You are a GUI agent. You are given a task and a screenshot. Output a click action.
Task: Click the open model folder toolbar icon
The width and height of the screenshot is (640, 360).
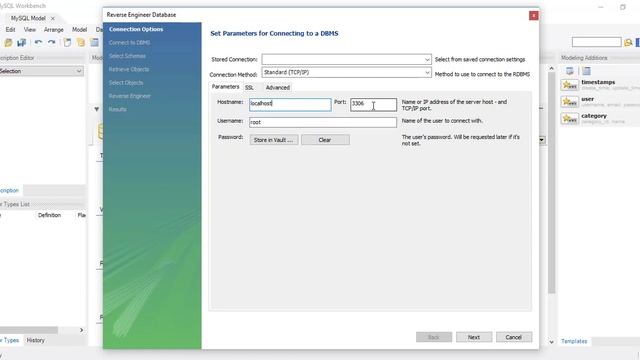coord(8,42)
